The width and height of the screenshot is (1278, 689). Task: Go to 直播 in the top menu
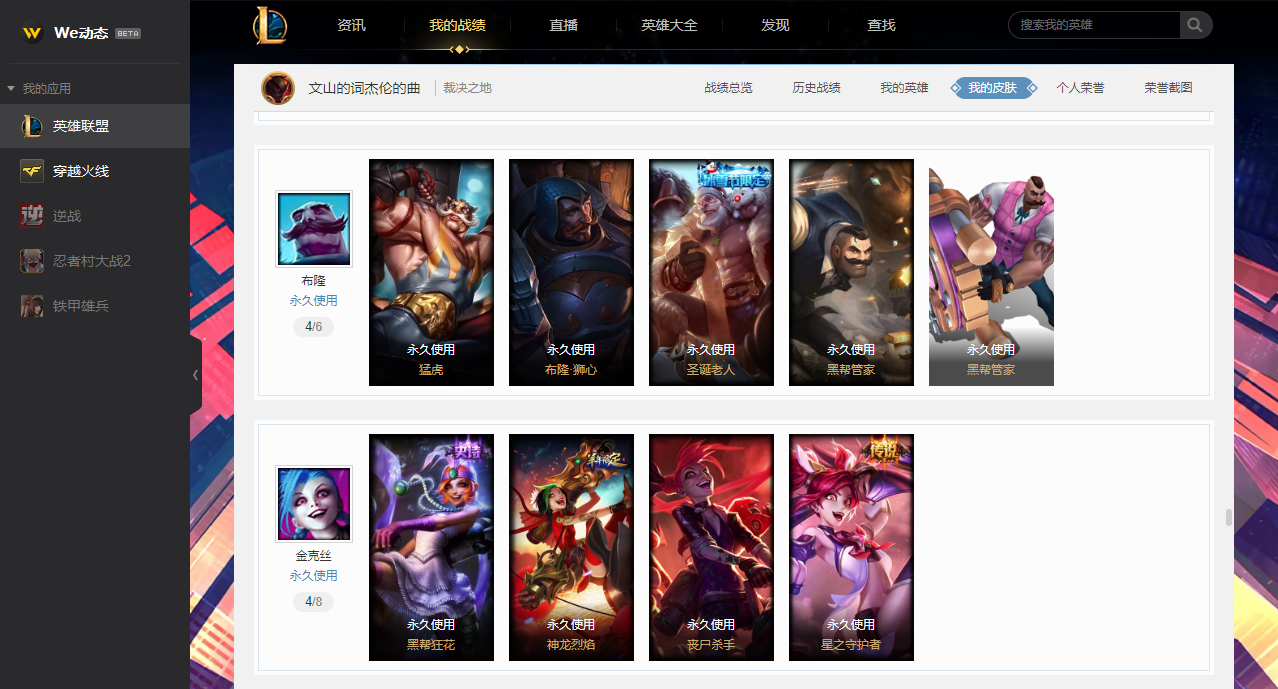[564, 25]
